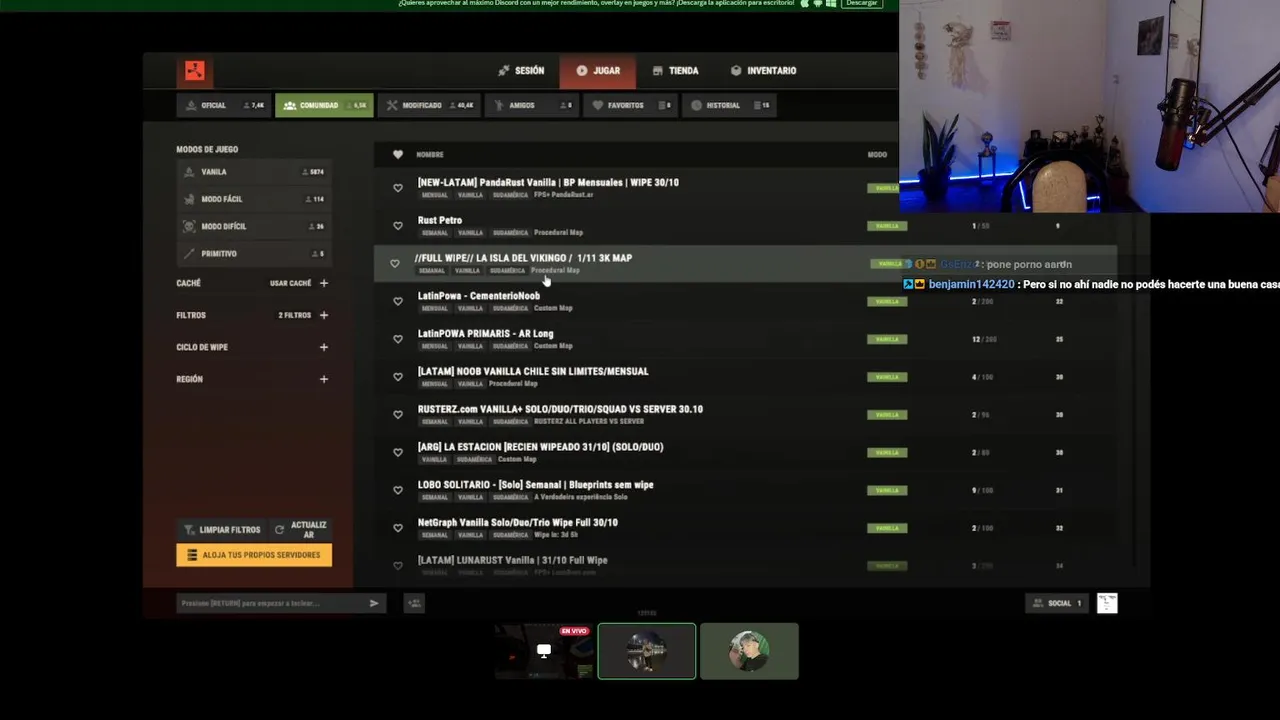Open the Tienda tab
The image size is (1280, 720).
675,71
